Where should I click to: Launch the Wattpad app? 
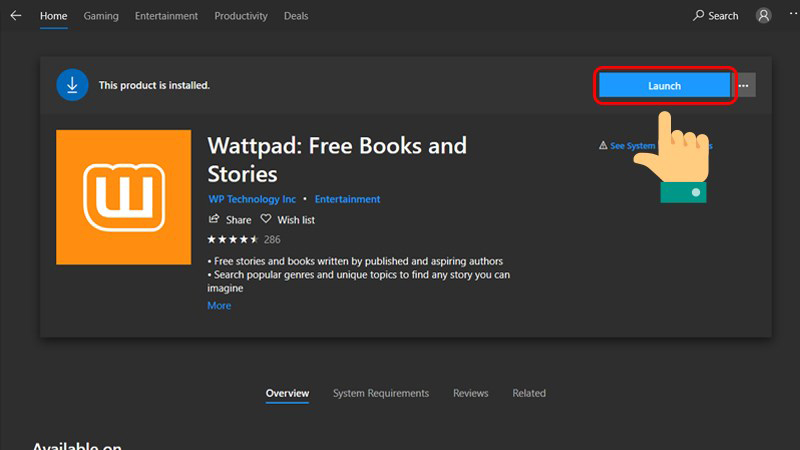click(664, 85)
